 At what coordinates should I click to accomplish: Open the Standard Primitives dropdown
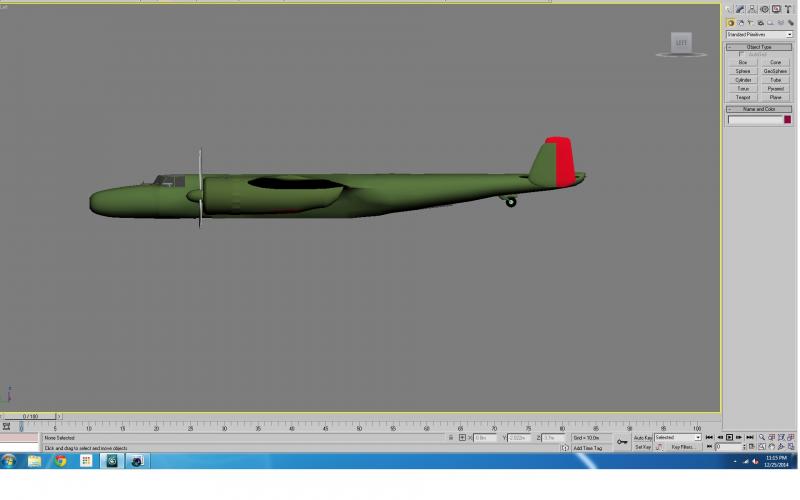tap(759, 35)
